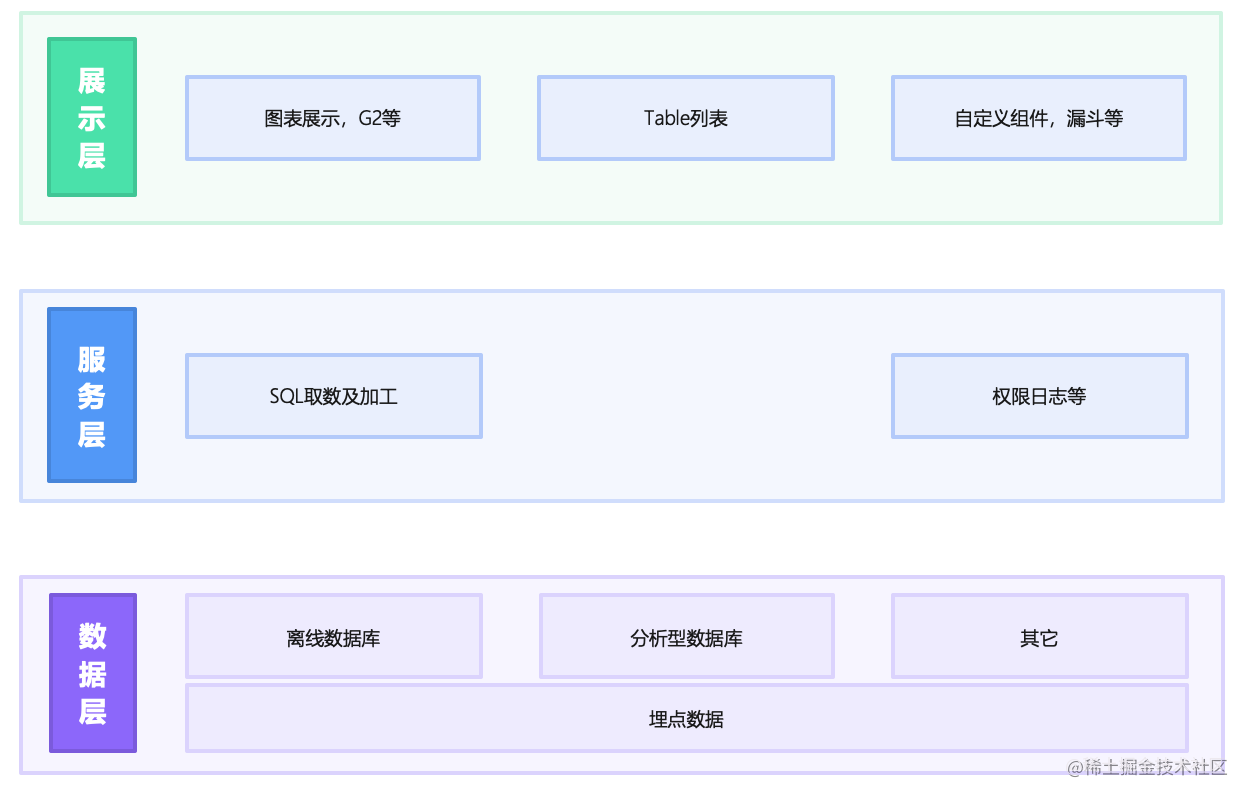Select the 图表展示，G2等 box

pyautogui.click(x=333, y=118)
